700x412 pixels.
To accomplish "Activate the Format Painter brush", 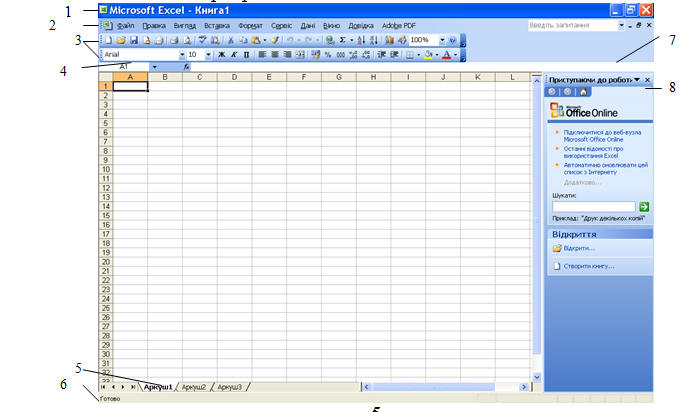I will click(x=274, y=40).
